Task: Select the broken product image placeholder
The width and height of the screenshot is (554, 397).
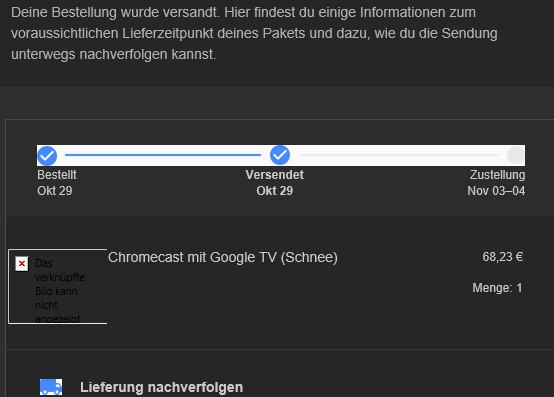Action: point(58,286)
